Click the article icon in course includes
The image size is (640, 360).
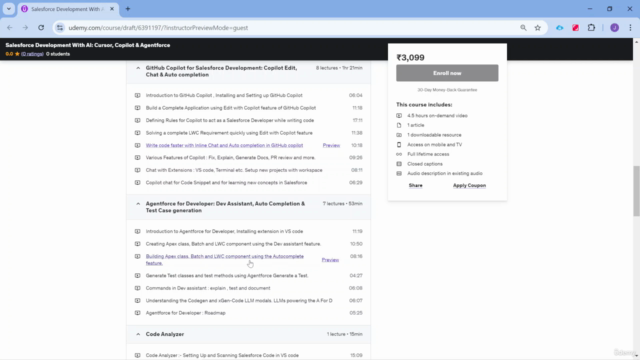399,125
